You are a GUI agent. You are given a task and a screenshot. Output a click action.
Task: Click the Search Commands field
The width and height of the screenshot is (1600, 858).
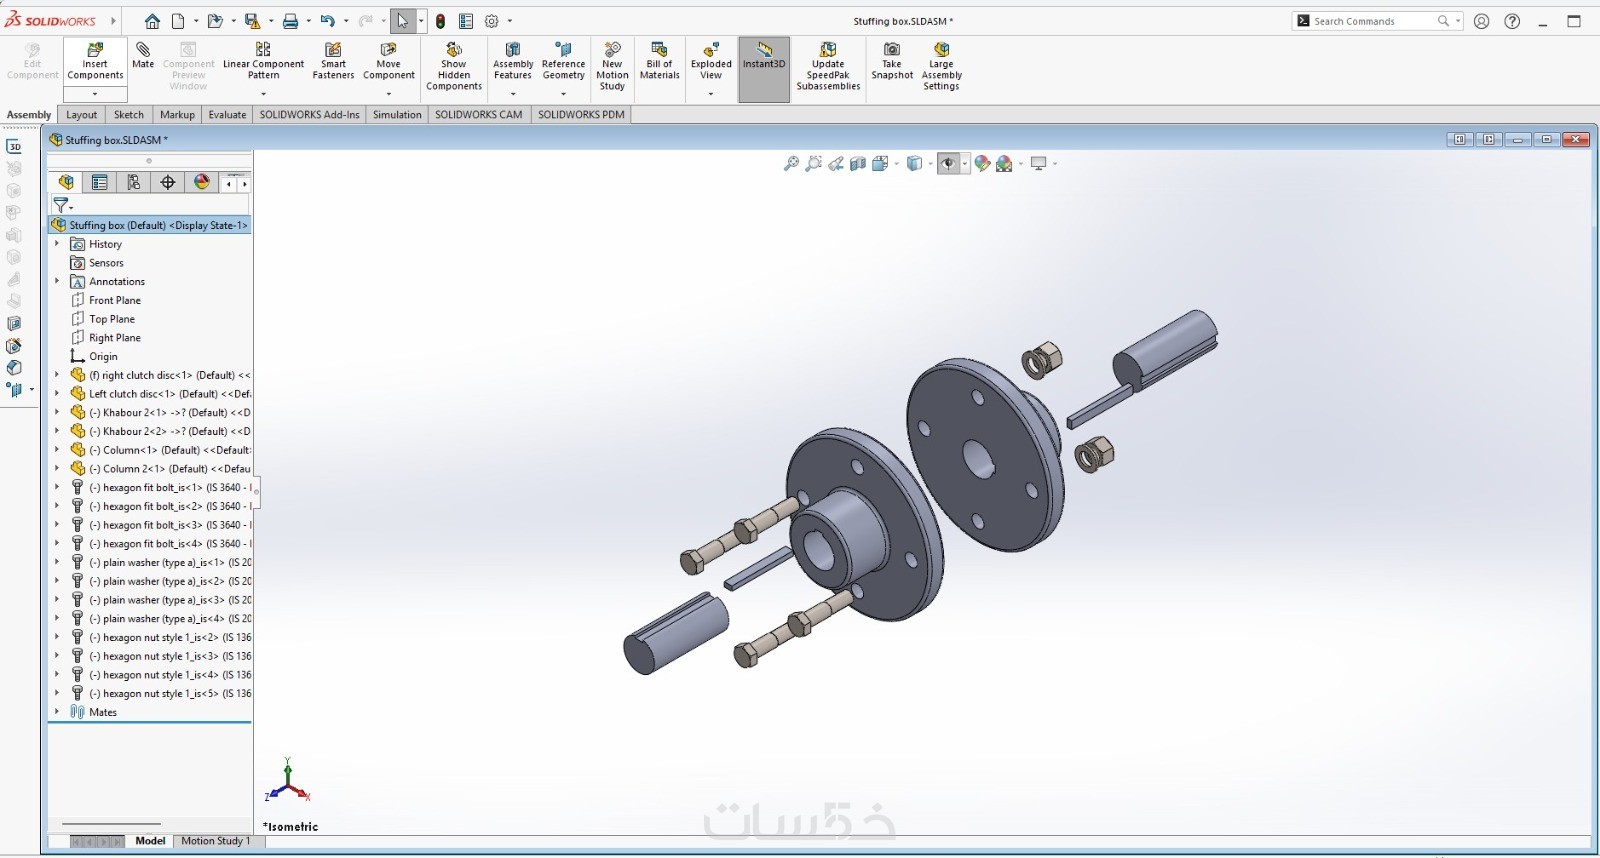pos(1376,21)
